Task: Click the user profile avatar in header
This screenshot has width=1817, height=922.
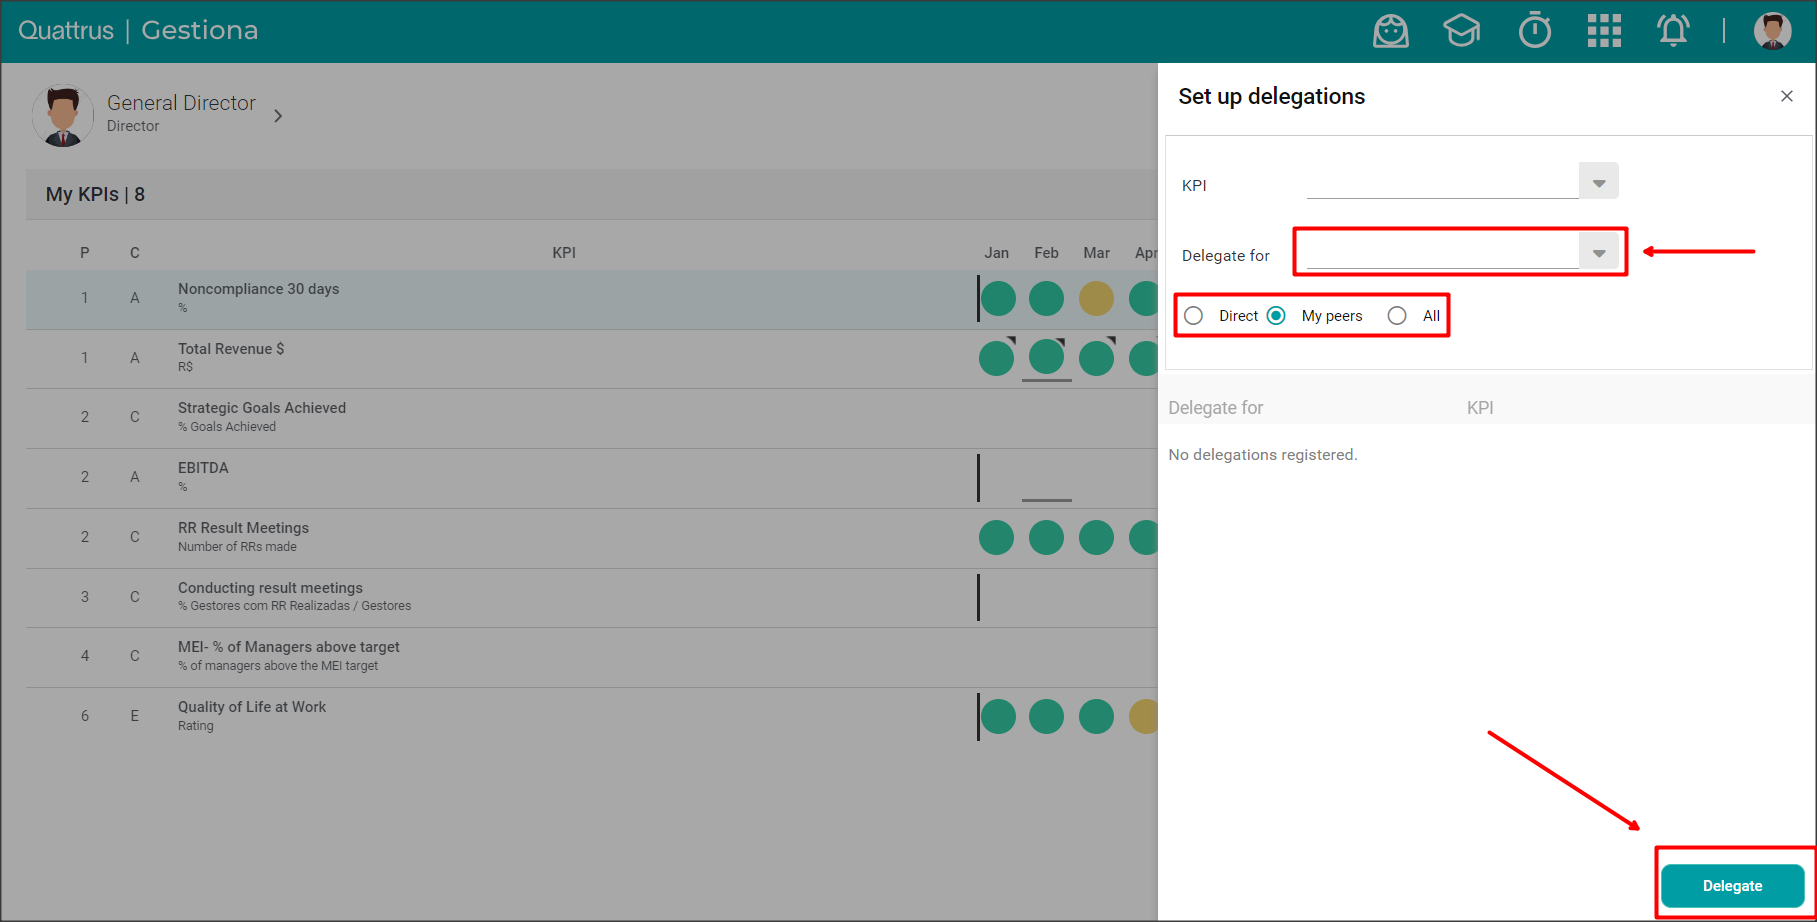Action: click(x=1772, y=31)
